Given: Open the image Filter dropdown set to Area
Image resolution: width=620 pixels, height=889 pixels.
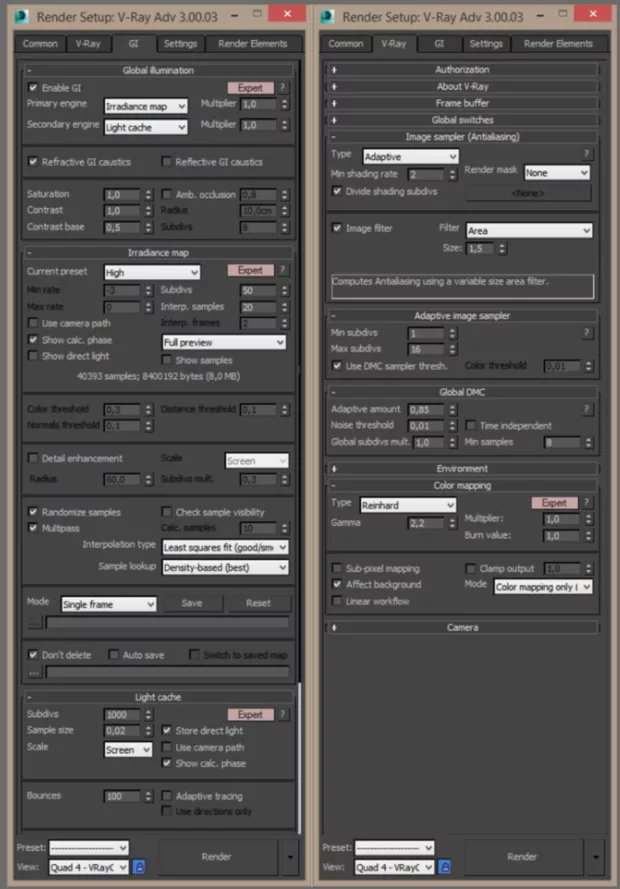Looking at the screenshot, I should (529, 230).
